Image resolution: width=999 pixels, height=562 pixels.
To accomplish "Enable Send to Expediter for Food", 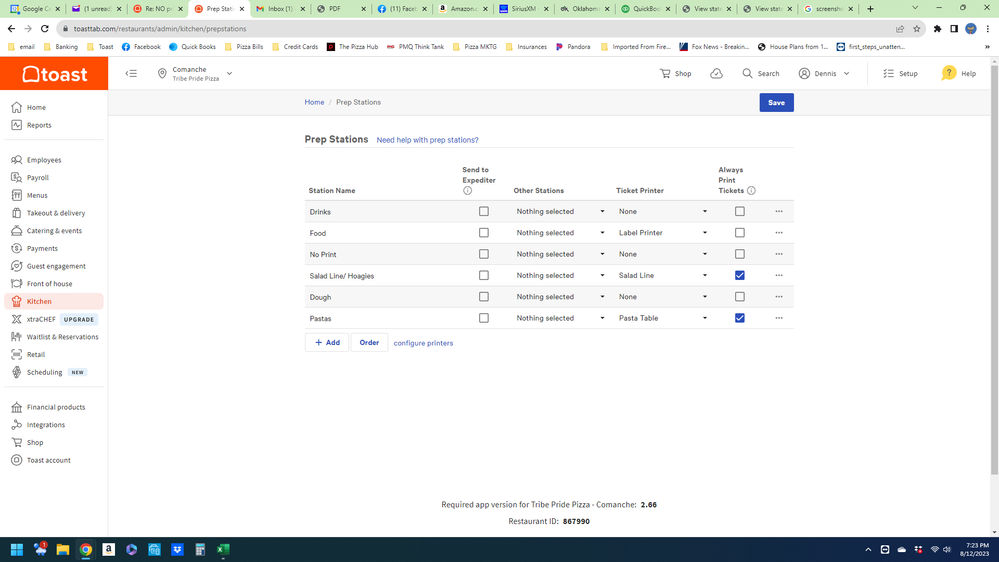I will [x=484, y=233].
